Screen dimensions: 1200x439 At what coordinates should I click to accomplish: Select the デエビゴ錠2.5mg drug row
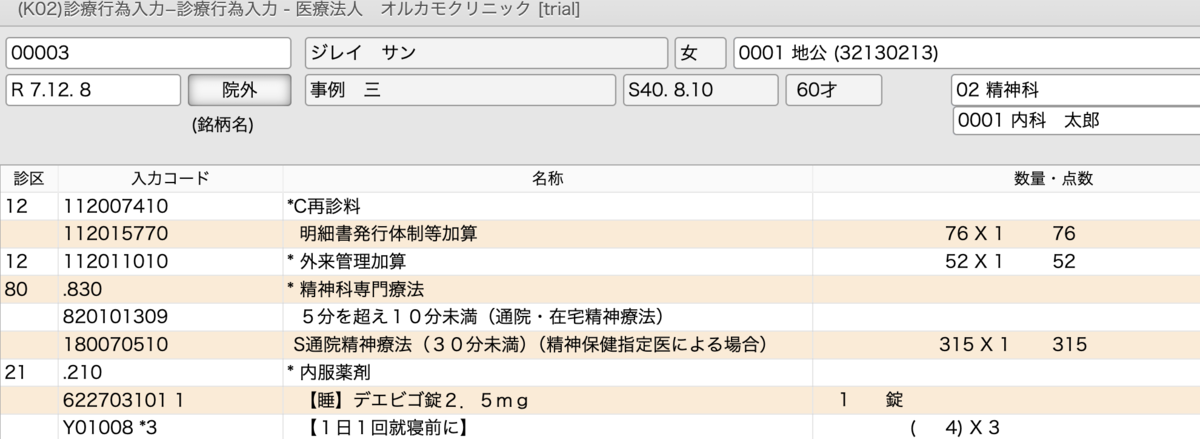(x=600, y=400)
